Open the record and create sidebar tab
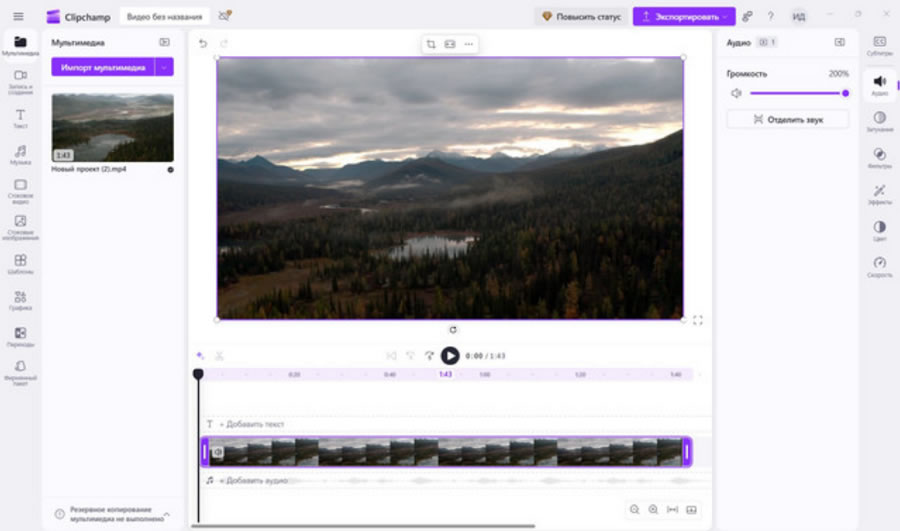The image size is (900, 531). (20, 82)
